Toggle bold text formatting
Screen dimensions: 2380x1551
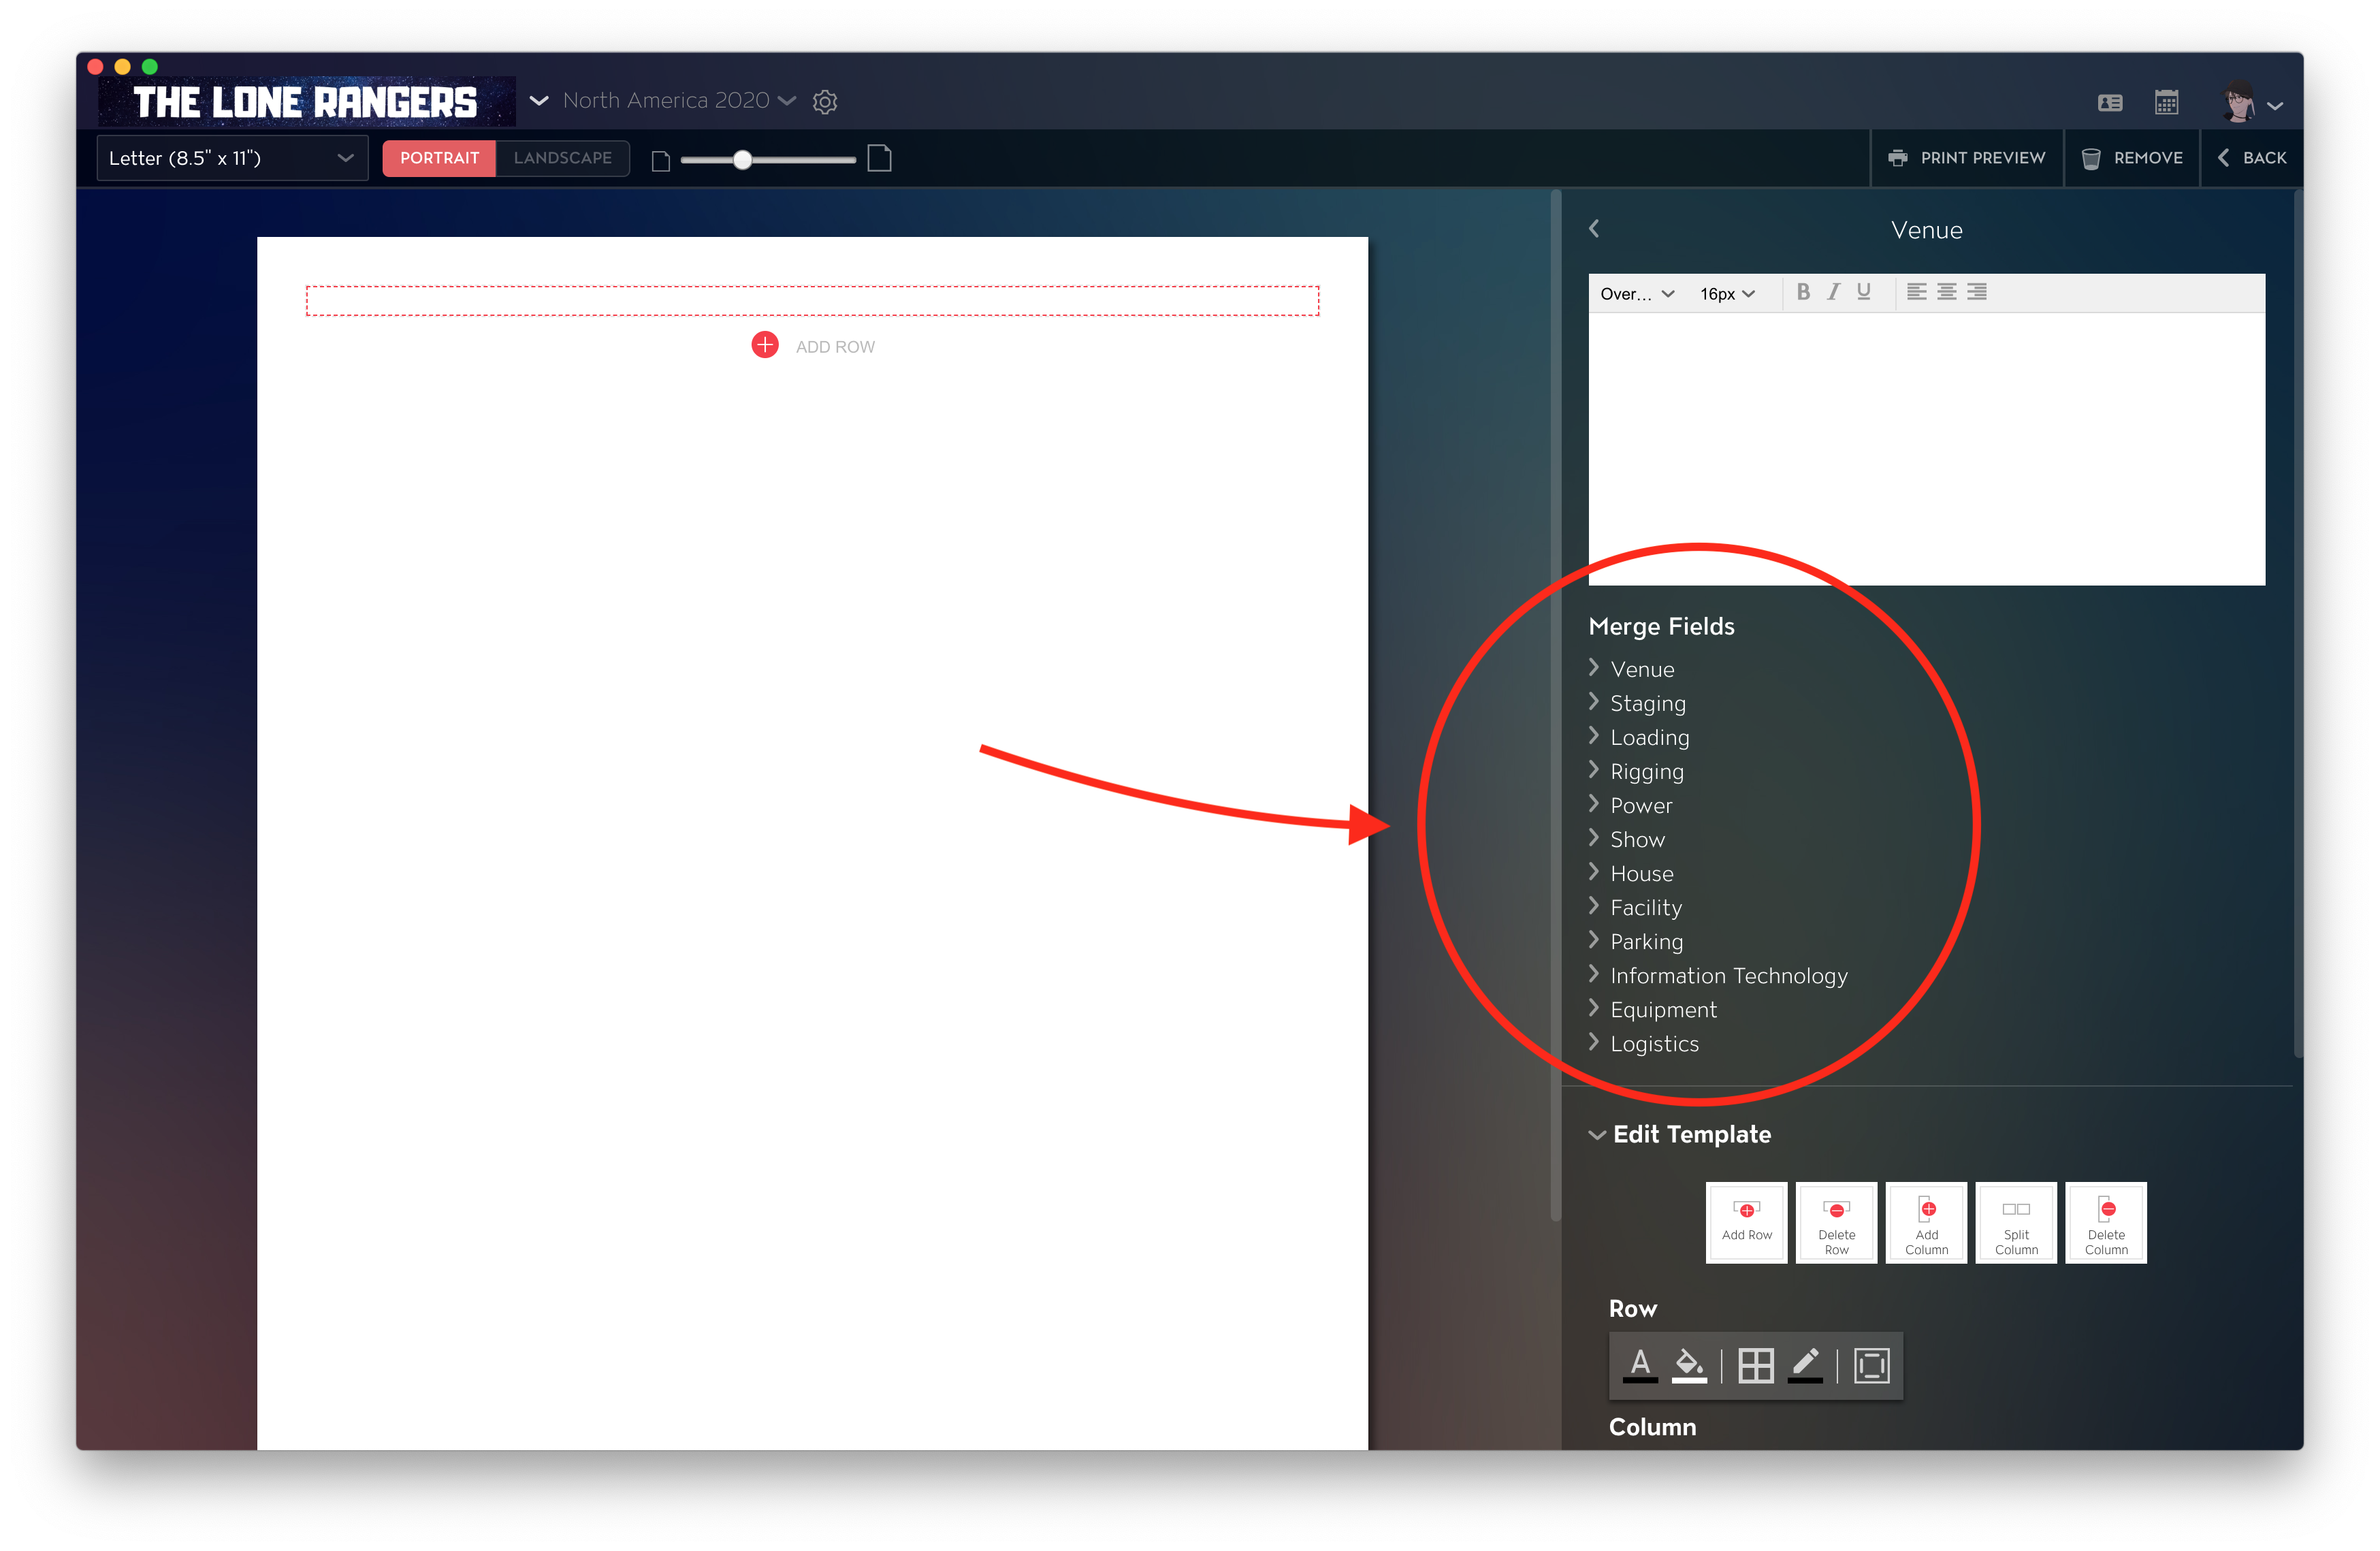point(1803,292)
